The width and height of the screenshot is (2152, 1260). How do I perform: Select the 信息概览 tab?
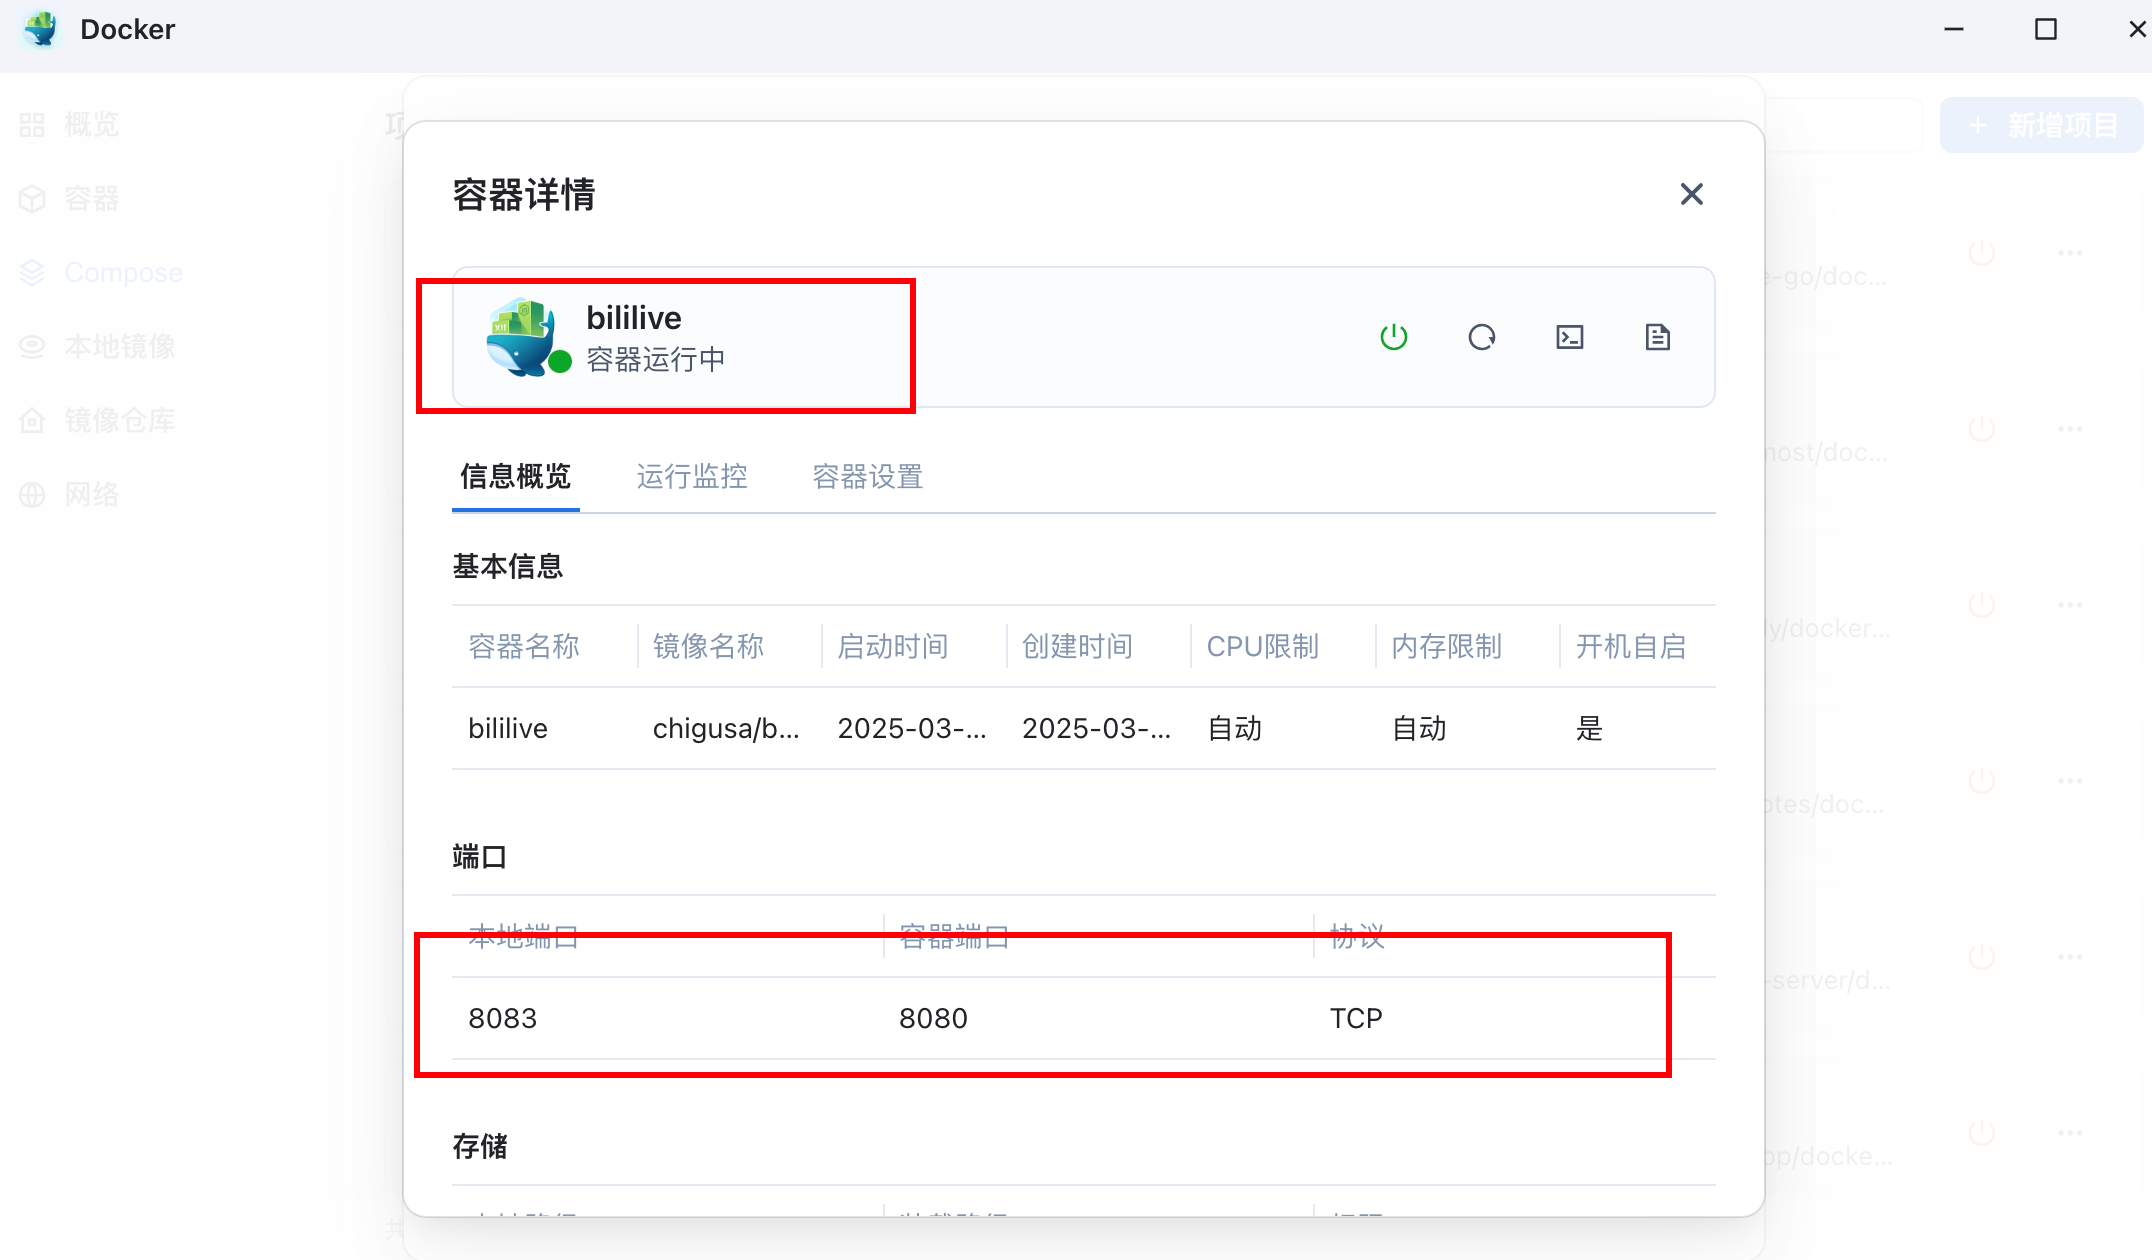pyautogui.click(x=515, y=477)
